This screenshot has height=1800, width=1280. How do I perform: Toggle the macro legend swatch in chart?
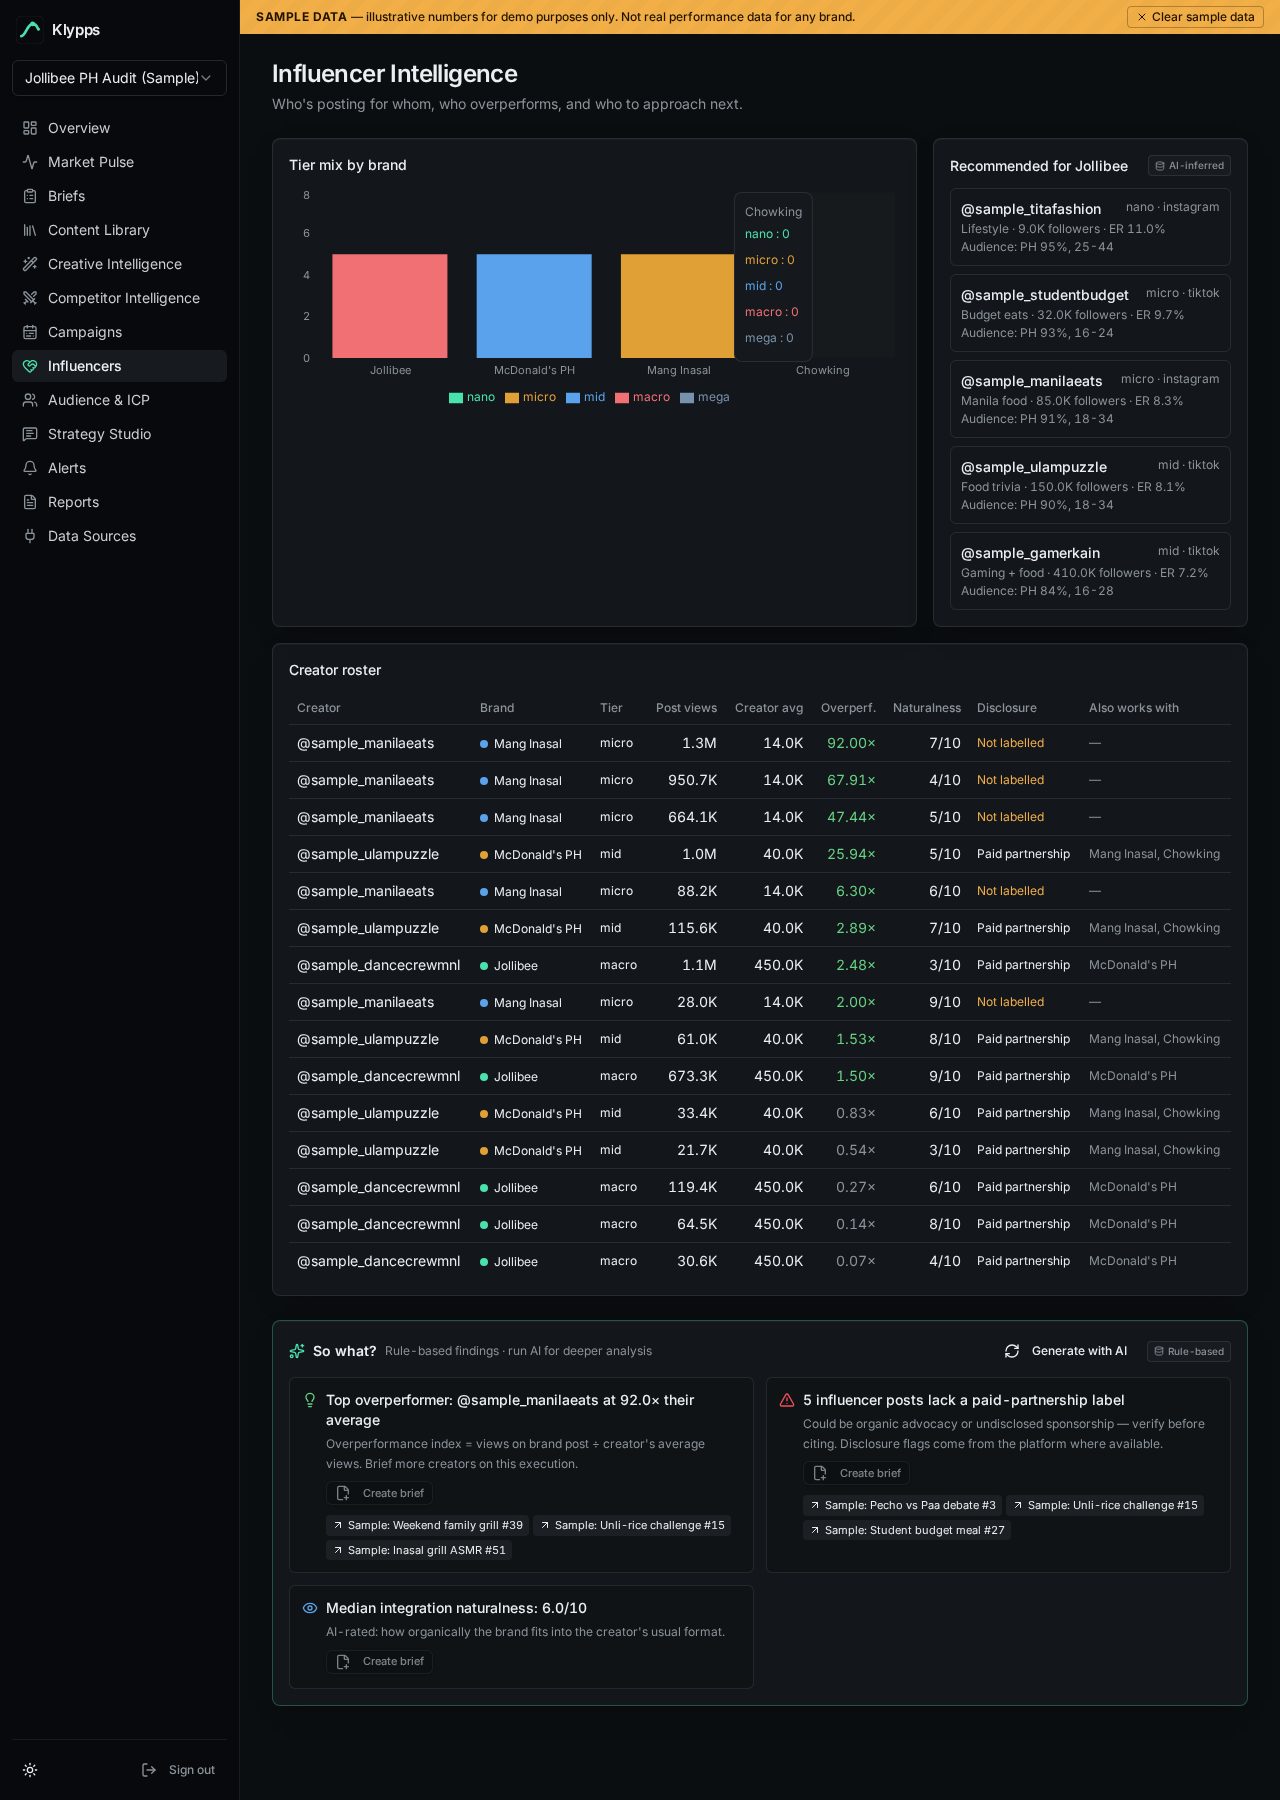pos(622,398)
